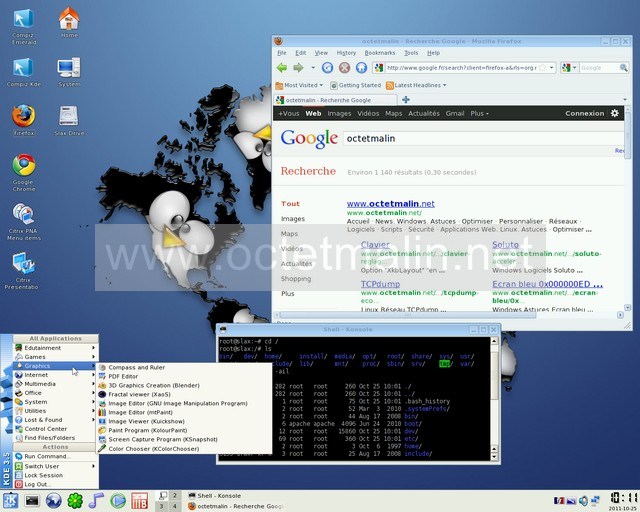Image resolution: width=640 pixels, height=512 pixels.
Task: Open the Compiz Emerald desktop icon
Action: click(24, 26)
